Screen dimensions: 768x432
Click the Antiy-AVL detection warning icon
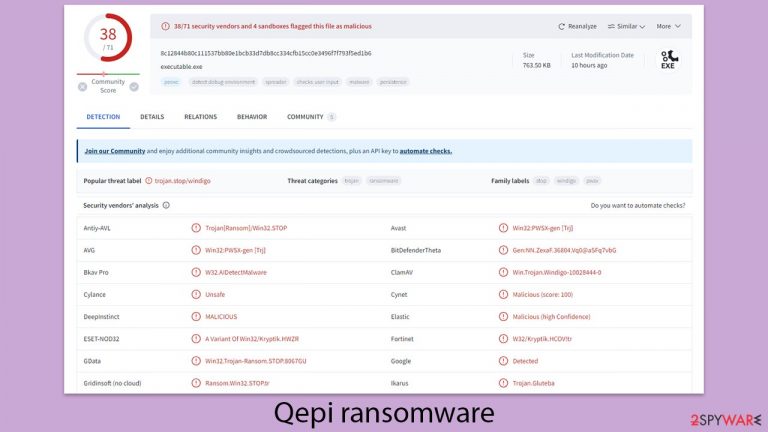coord(196,228)
